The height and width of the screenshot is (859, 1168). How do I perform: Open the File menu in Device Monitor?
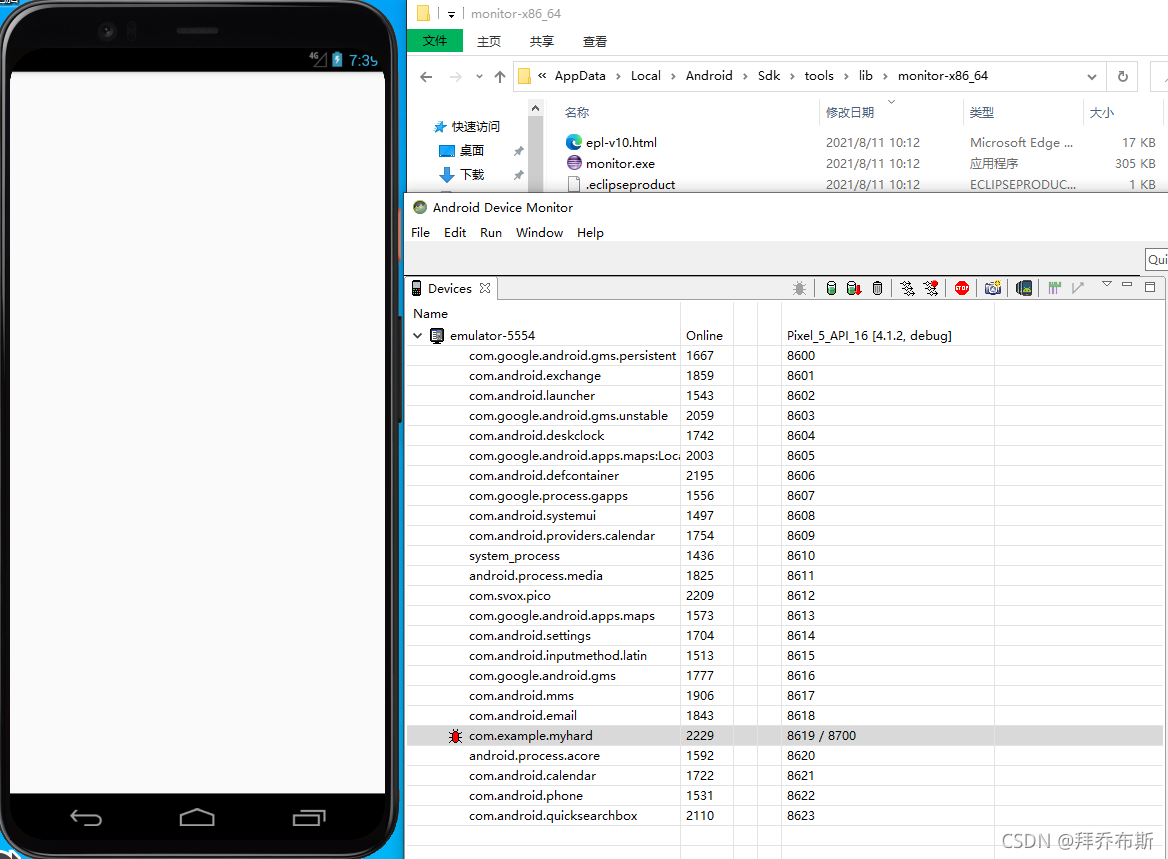coord(420,232)
